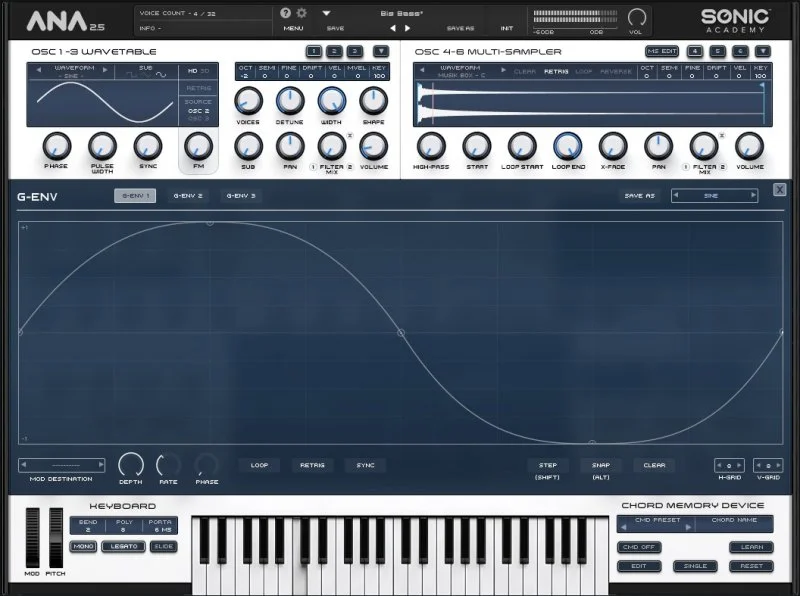Image resolution: width=800 pixels, height=596 pixels.
Task: Select next mod destination arrow
Action: tap(101, 464)
